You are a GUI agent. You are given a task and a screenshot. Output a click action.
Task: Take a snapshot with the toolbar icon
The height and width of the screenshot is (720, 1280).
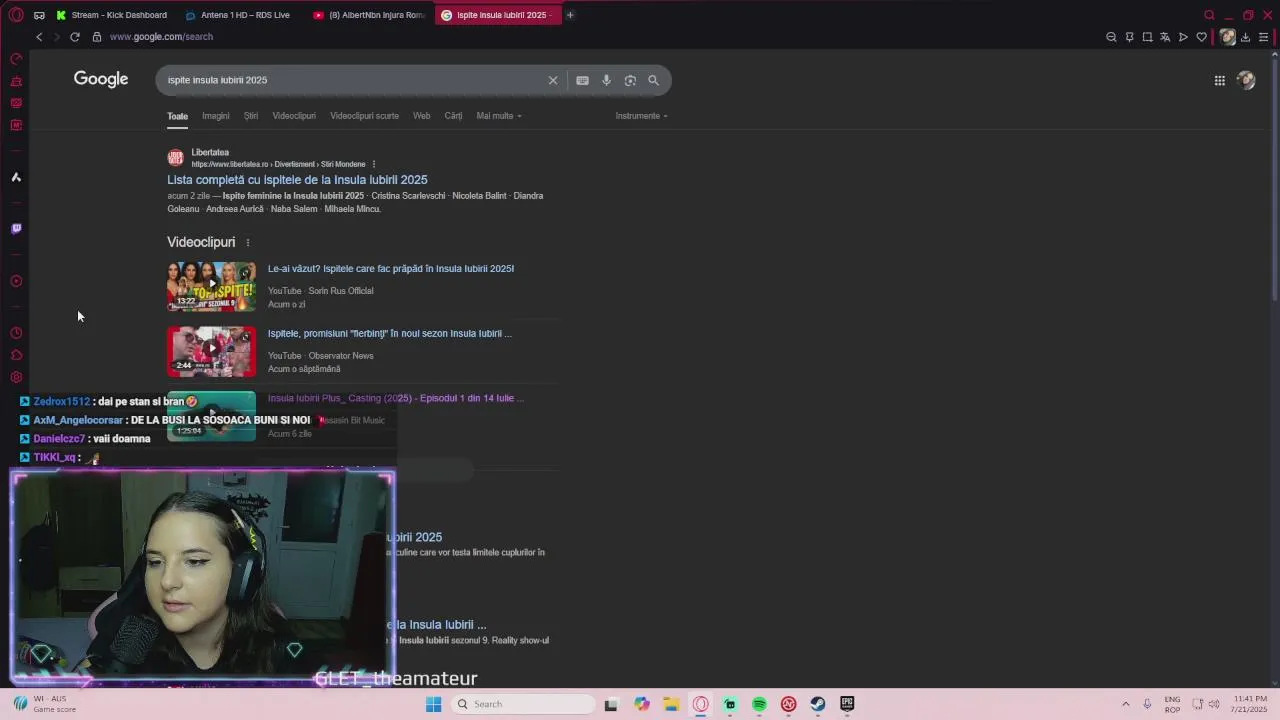pos(1147,37)
